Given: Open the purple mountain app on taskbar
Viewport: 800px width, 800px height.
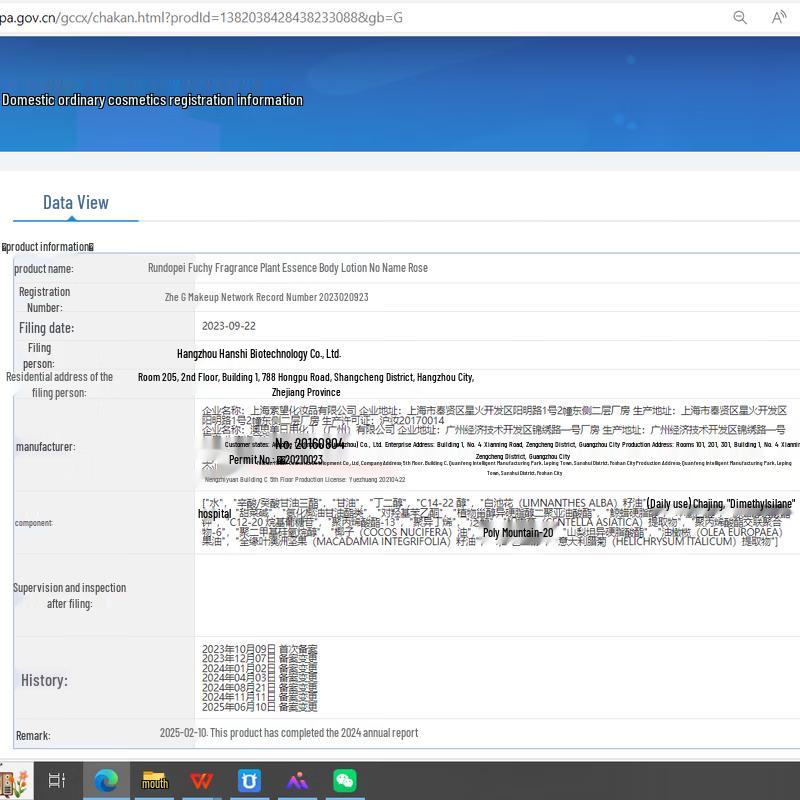Looking at the screenshot, I should pyautogui.click(x=297, y=780).
